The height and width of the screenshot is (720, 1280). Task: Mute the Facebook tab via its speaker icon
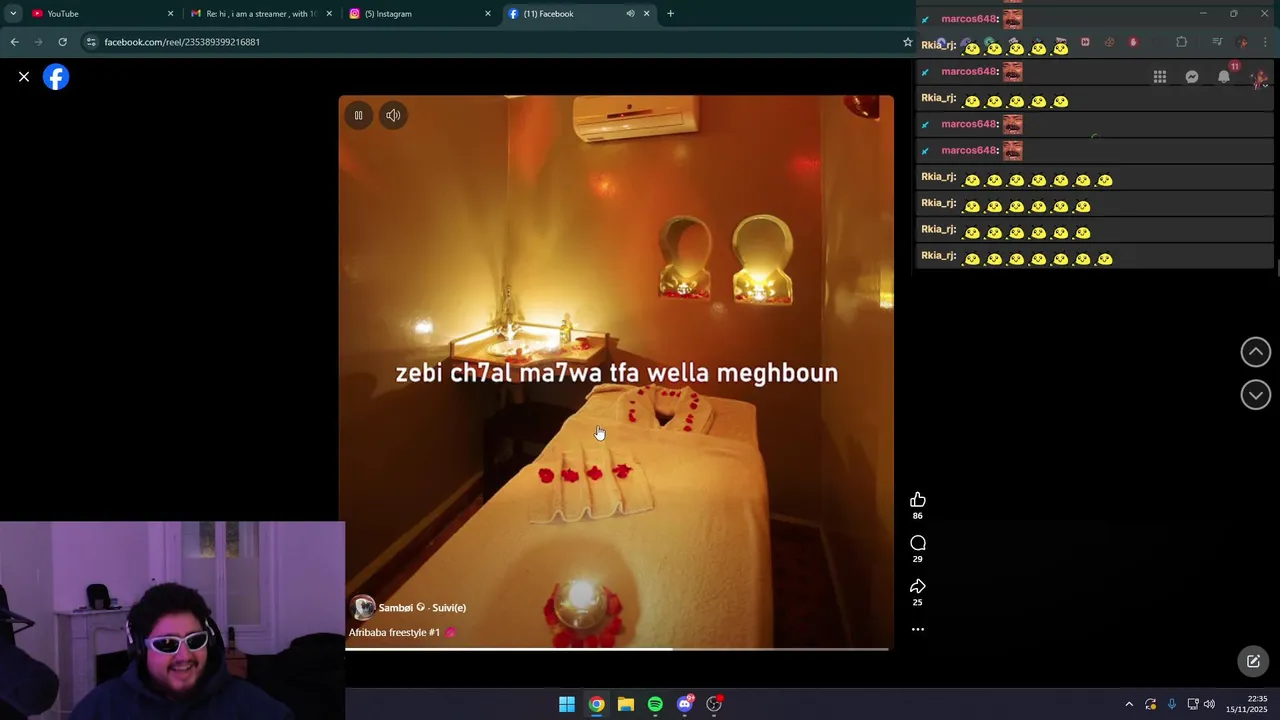coord(630,14)
